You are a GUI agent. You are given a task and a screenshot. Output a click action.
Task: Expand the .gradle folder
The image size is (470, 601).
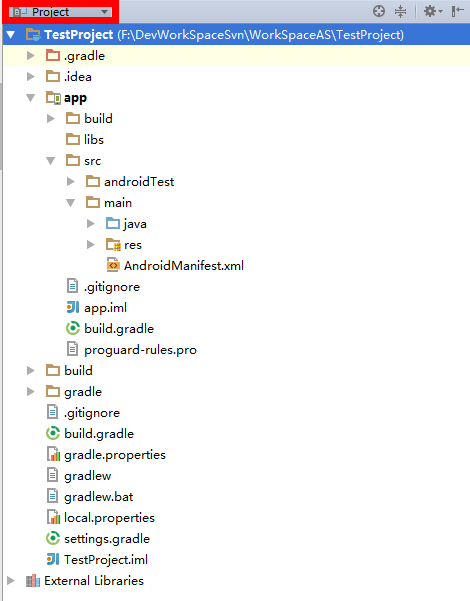(31, 56)
